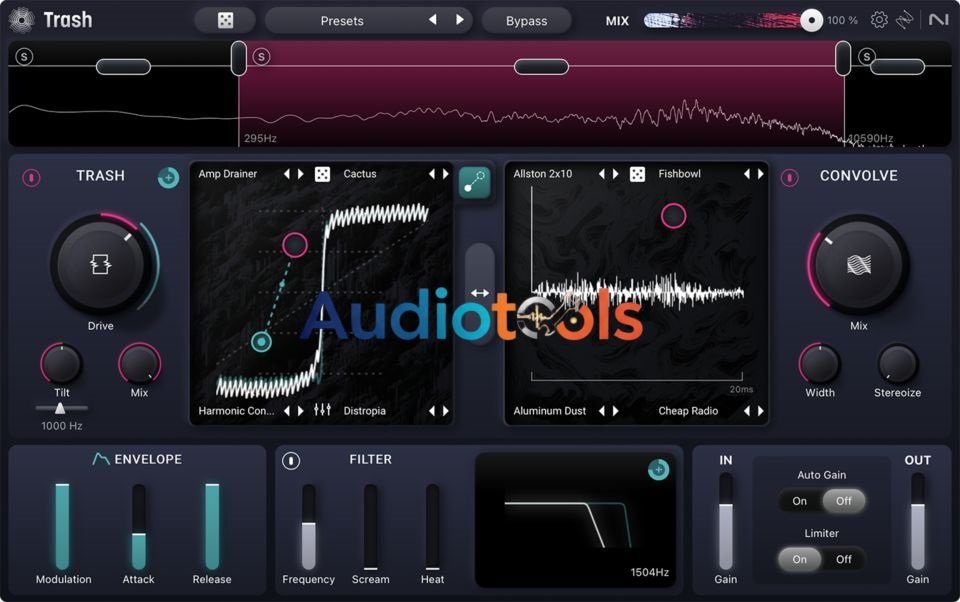Click the next arrow beside Cheap Radio
The image size is (960, 602).
[759, 410]
